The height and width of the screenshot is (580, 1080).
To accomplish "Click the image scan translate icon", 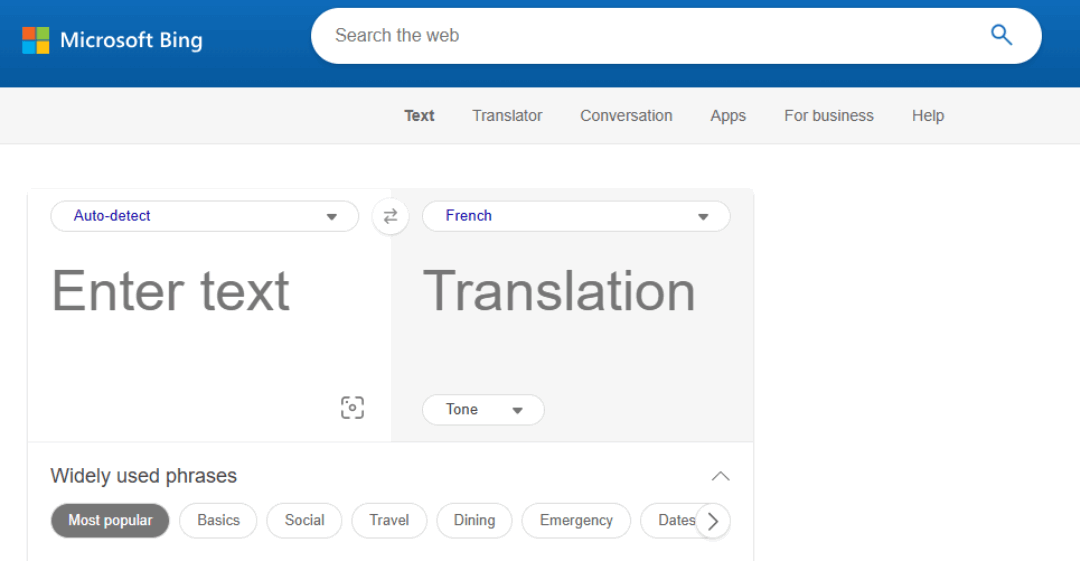I will pos(352,407).
